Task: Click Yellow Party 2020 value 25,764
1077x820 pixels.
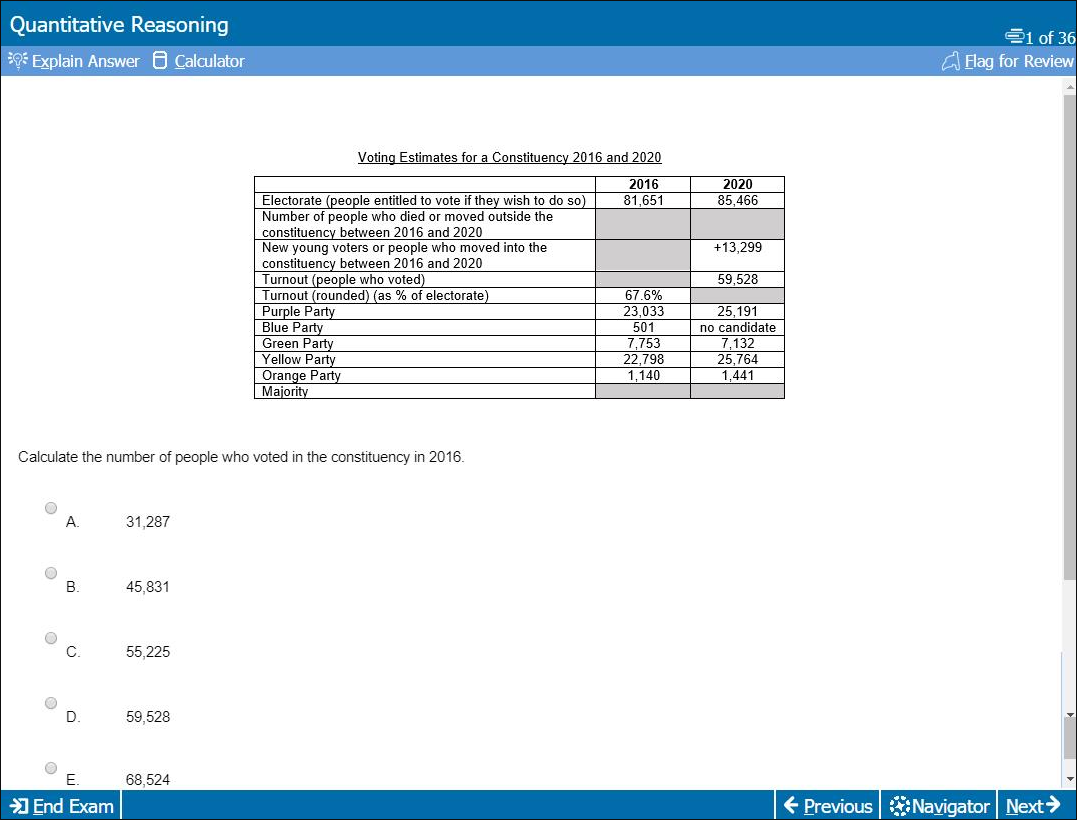Action: tap(738, 359)
